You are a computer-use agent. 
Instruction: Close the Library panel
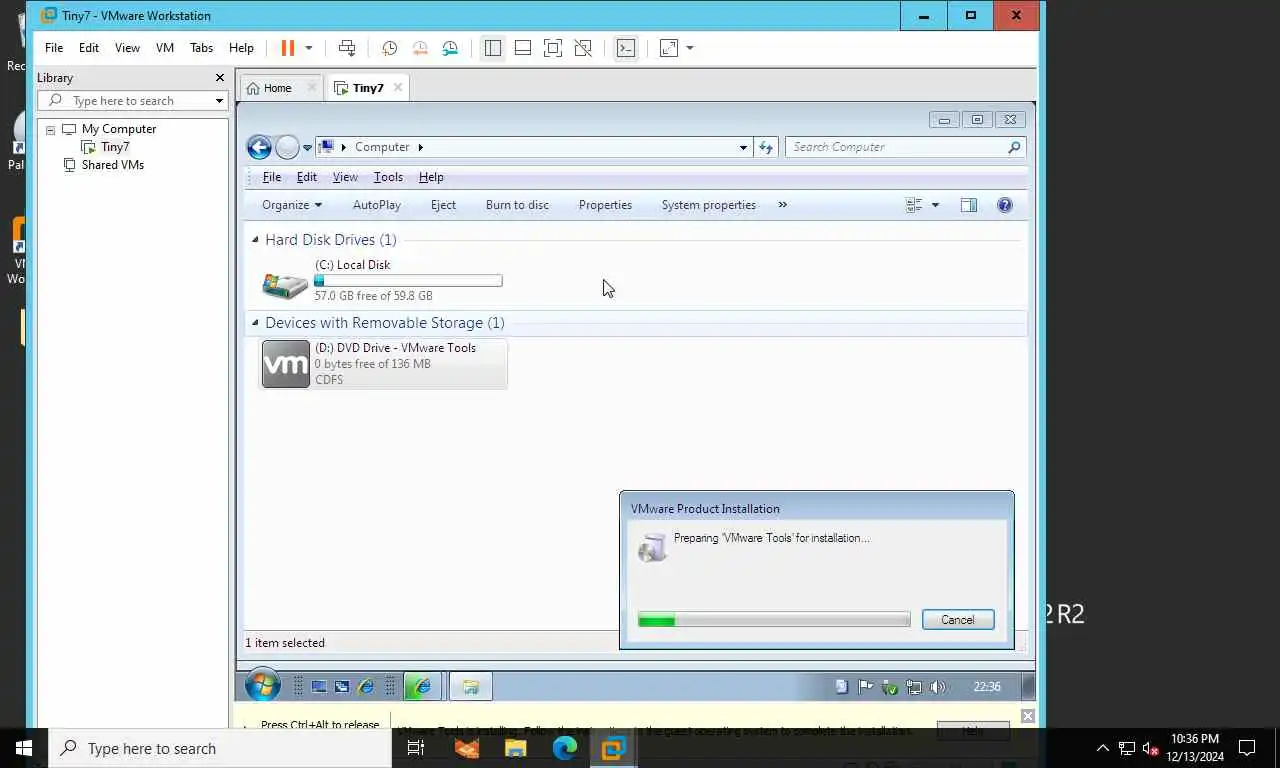[220, 78]
